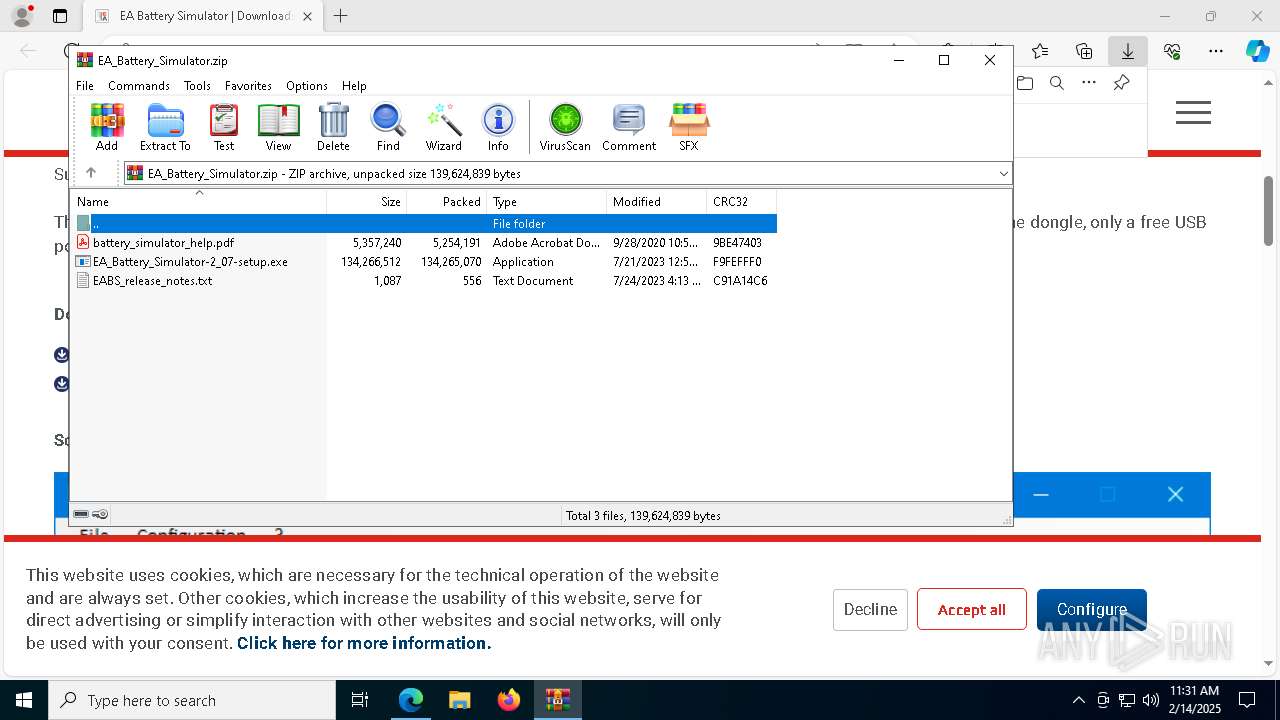Open the Wizard tool
Screen dimensions: 1280x720
tap(443, 127)
